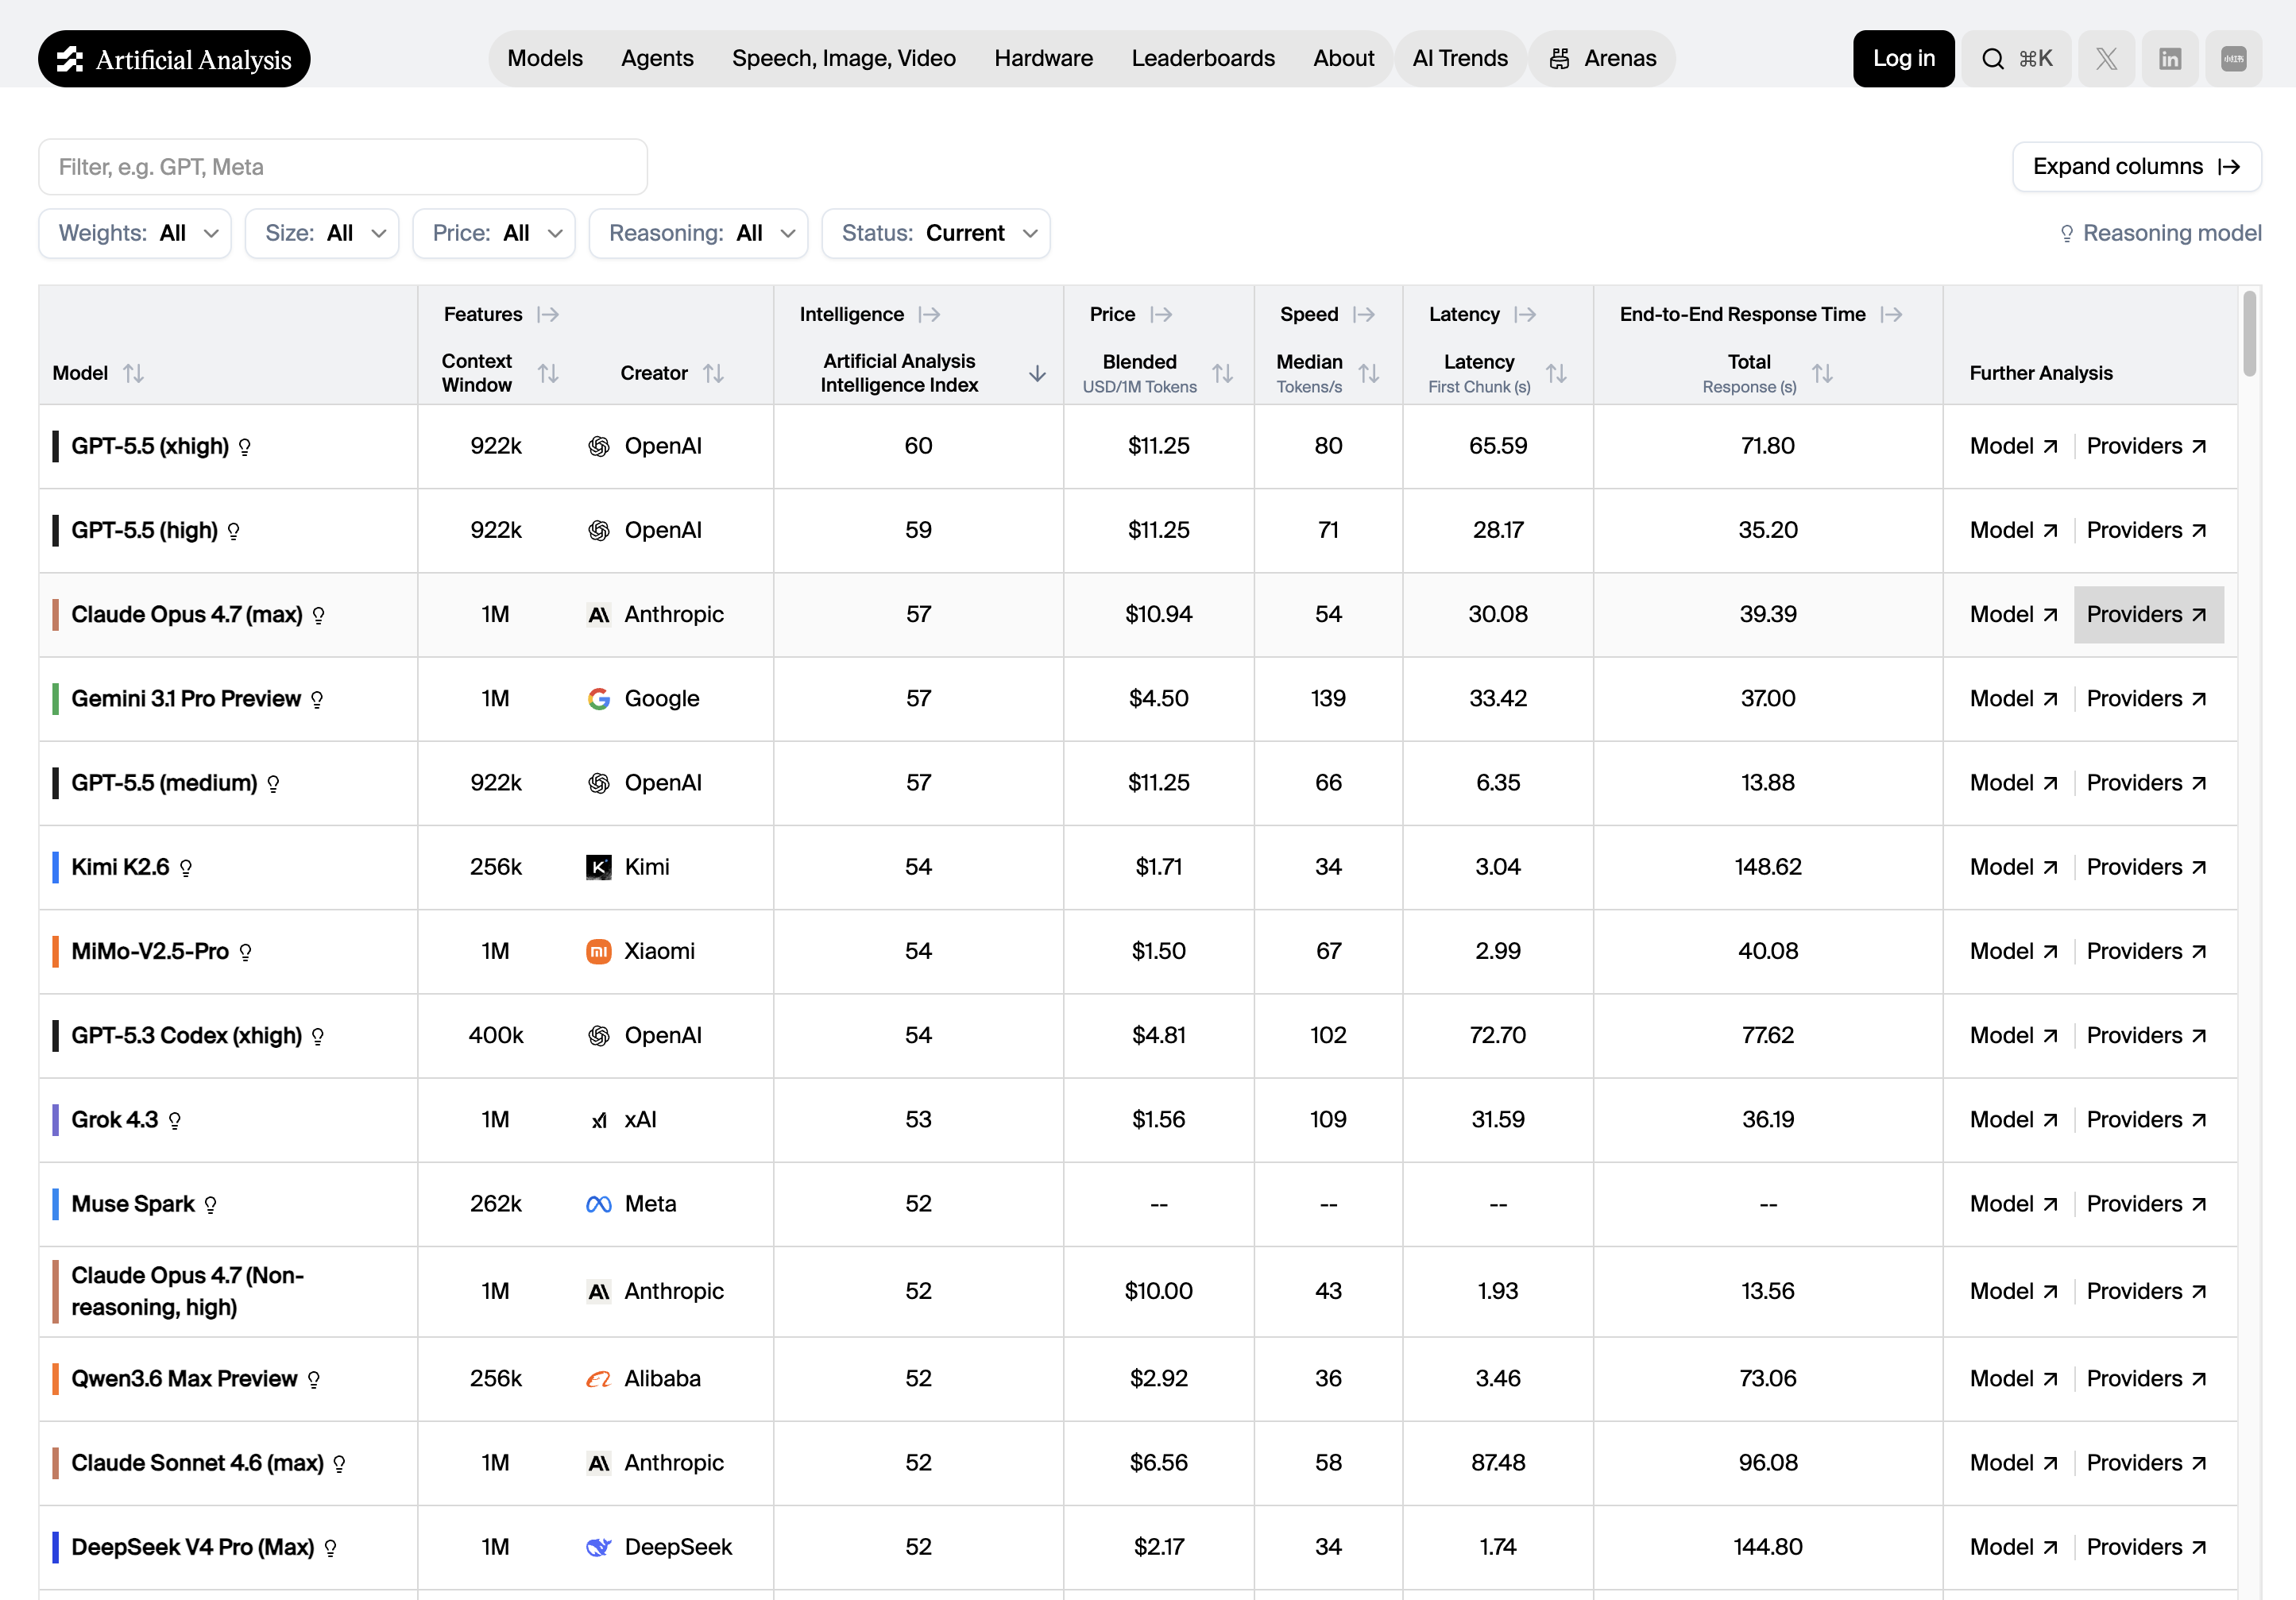2296x1600 pixels.
Task: Open the Agents menu
Action: click(657, 59)
